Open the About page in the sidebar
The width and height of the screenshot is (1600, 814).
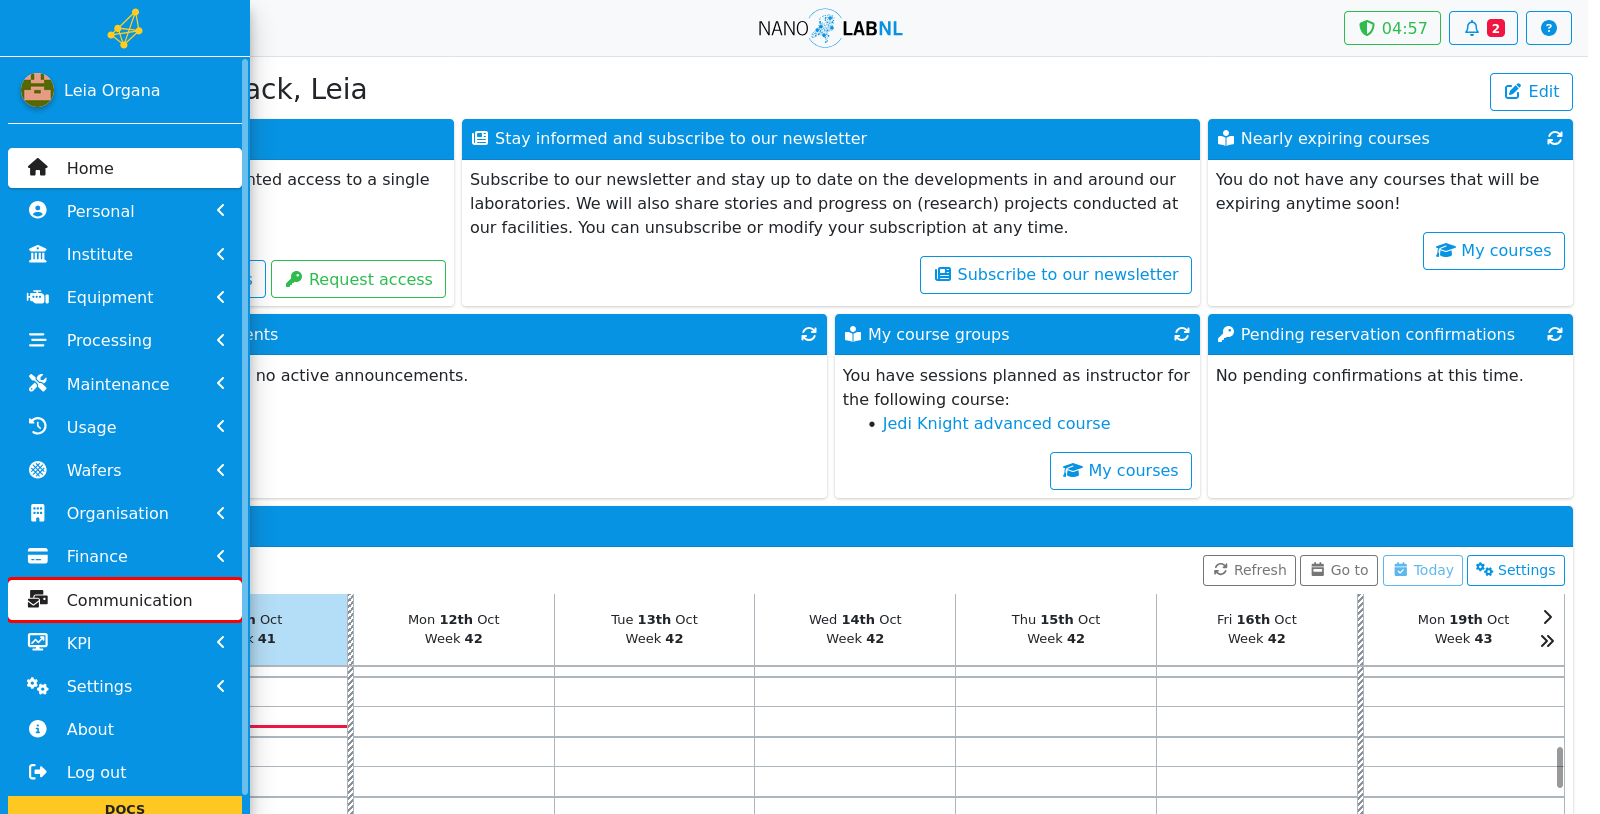[x=125, y=729]
